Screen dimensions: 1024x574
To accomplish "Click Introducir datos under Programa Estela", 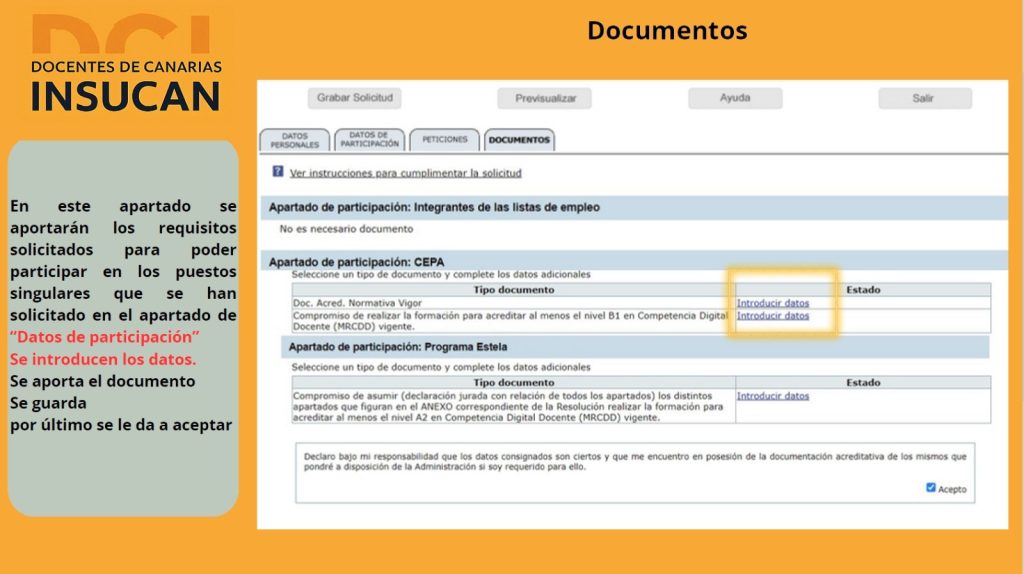I will click(772, 396).
